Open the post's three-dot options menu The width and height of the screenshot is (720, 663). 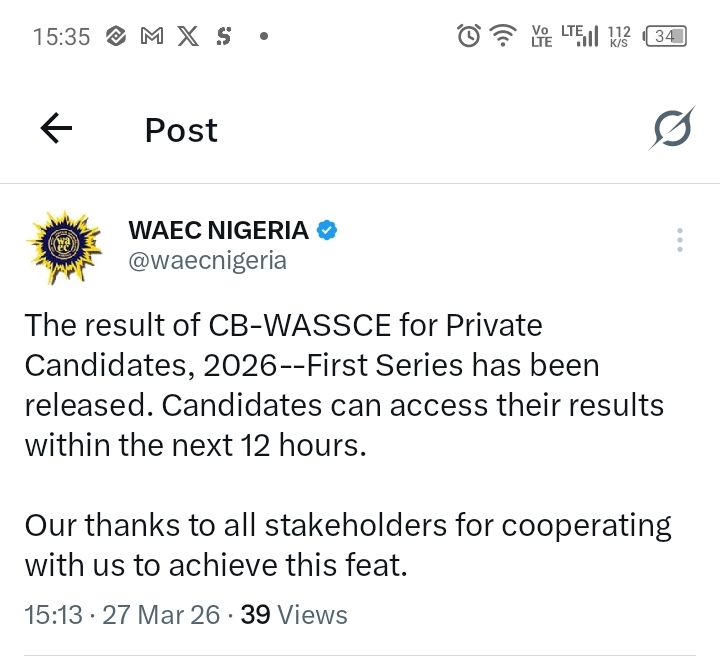[679, 240]
